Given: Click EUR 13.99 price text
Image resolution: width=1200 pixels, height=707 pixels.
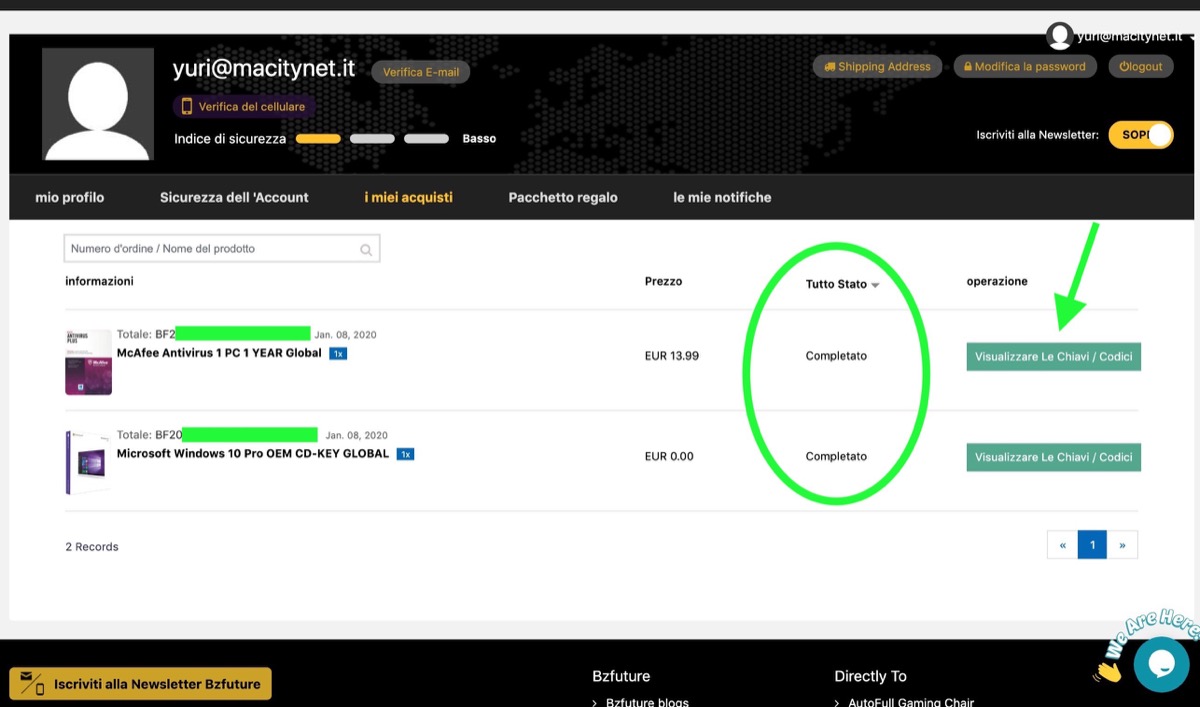Looking at the screenshot, I should 672,356.
